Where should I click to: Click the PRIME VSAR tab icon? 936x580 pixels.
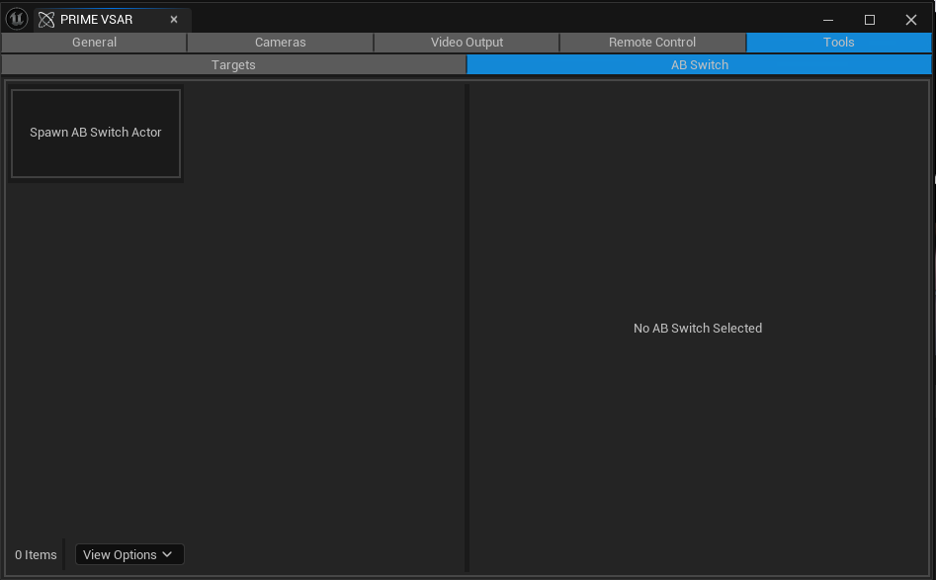(x=46, y=20)
